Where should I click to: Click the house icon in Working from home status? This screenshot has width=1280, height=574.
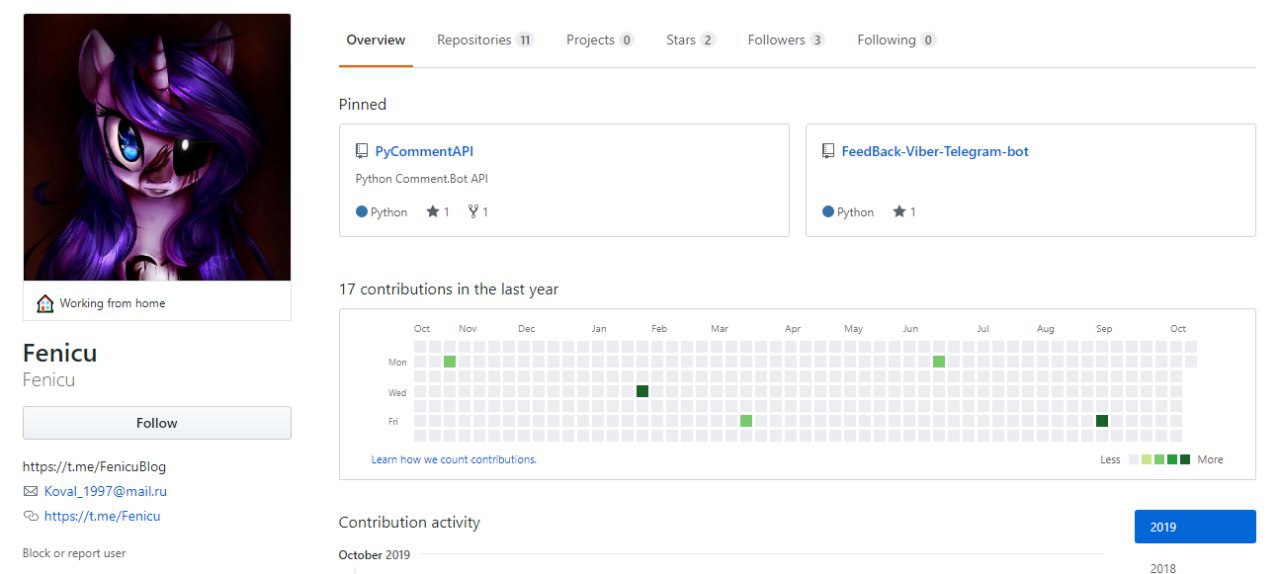click(45, 303)
